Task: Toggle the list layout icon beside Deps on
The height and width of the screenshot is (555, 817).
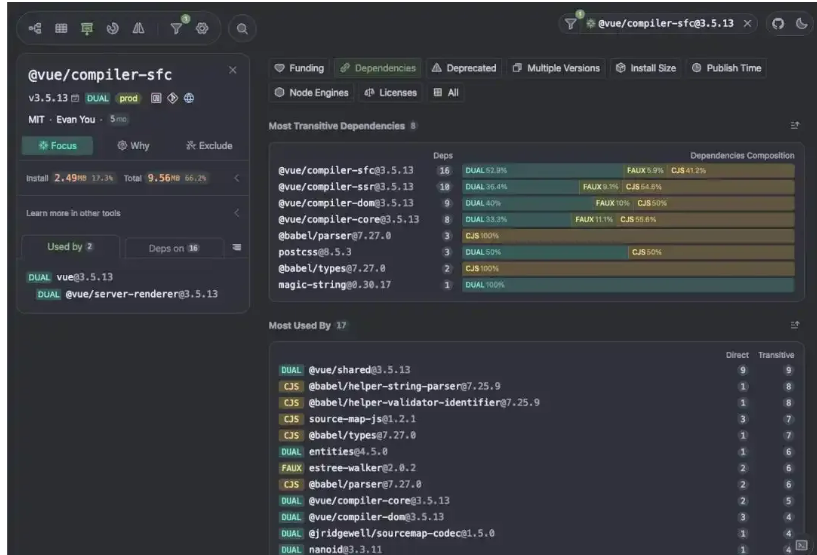Action: [x=237, y=248]
